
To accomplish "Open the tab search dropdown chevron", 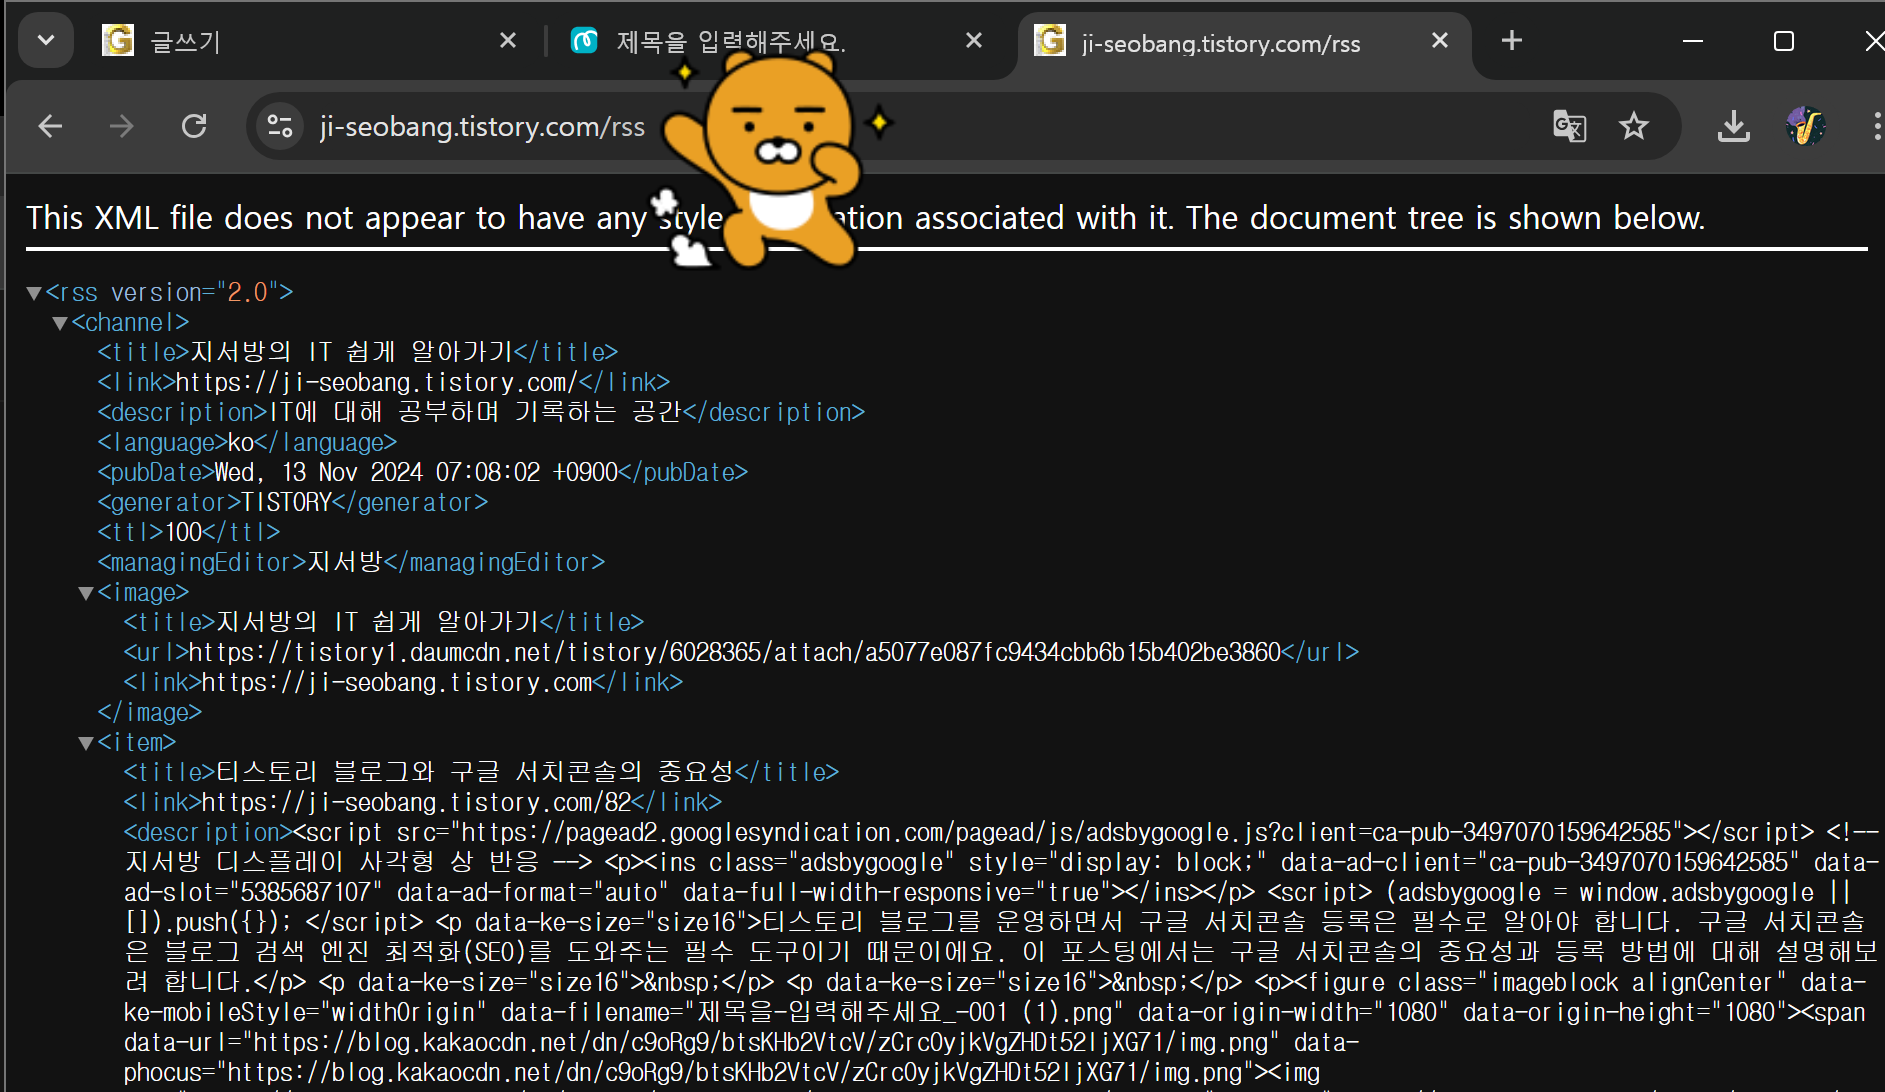I will 45,41.
